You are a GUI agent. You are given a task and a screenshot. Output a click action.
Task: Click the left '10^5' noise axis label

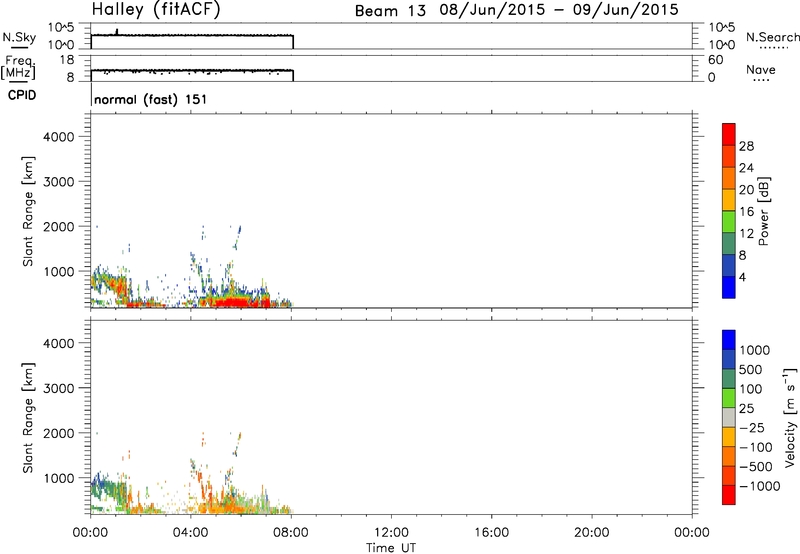(x=61, y=28)
